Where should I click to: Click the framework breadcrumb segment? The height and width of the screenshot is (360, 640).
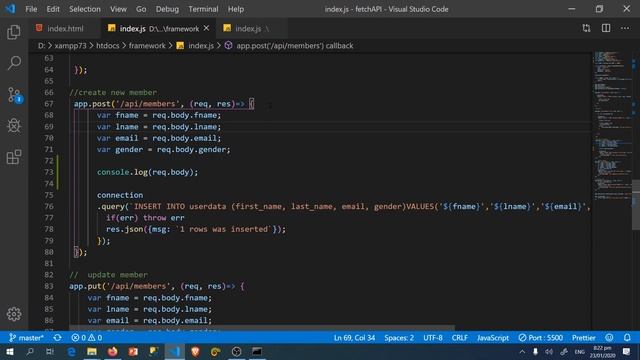147,46
